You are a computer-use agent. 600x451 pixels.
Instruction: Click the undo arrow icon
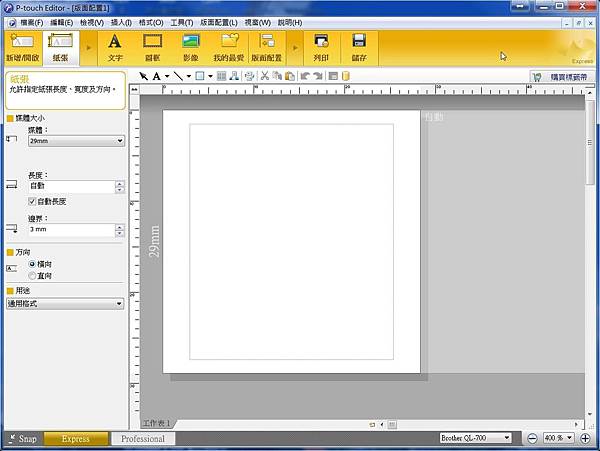click(305, 76)
